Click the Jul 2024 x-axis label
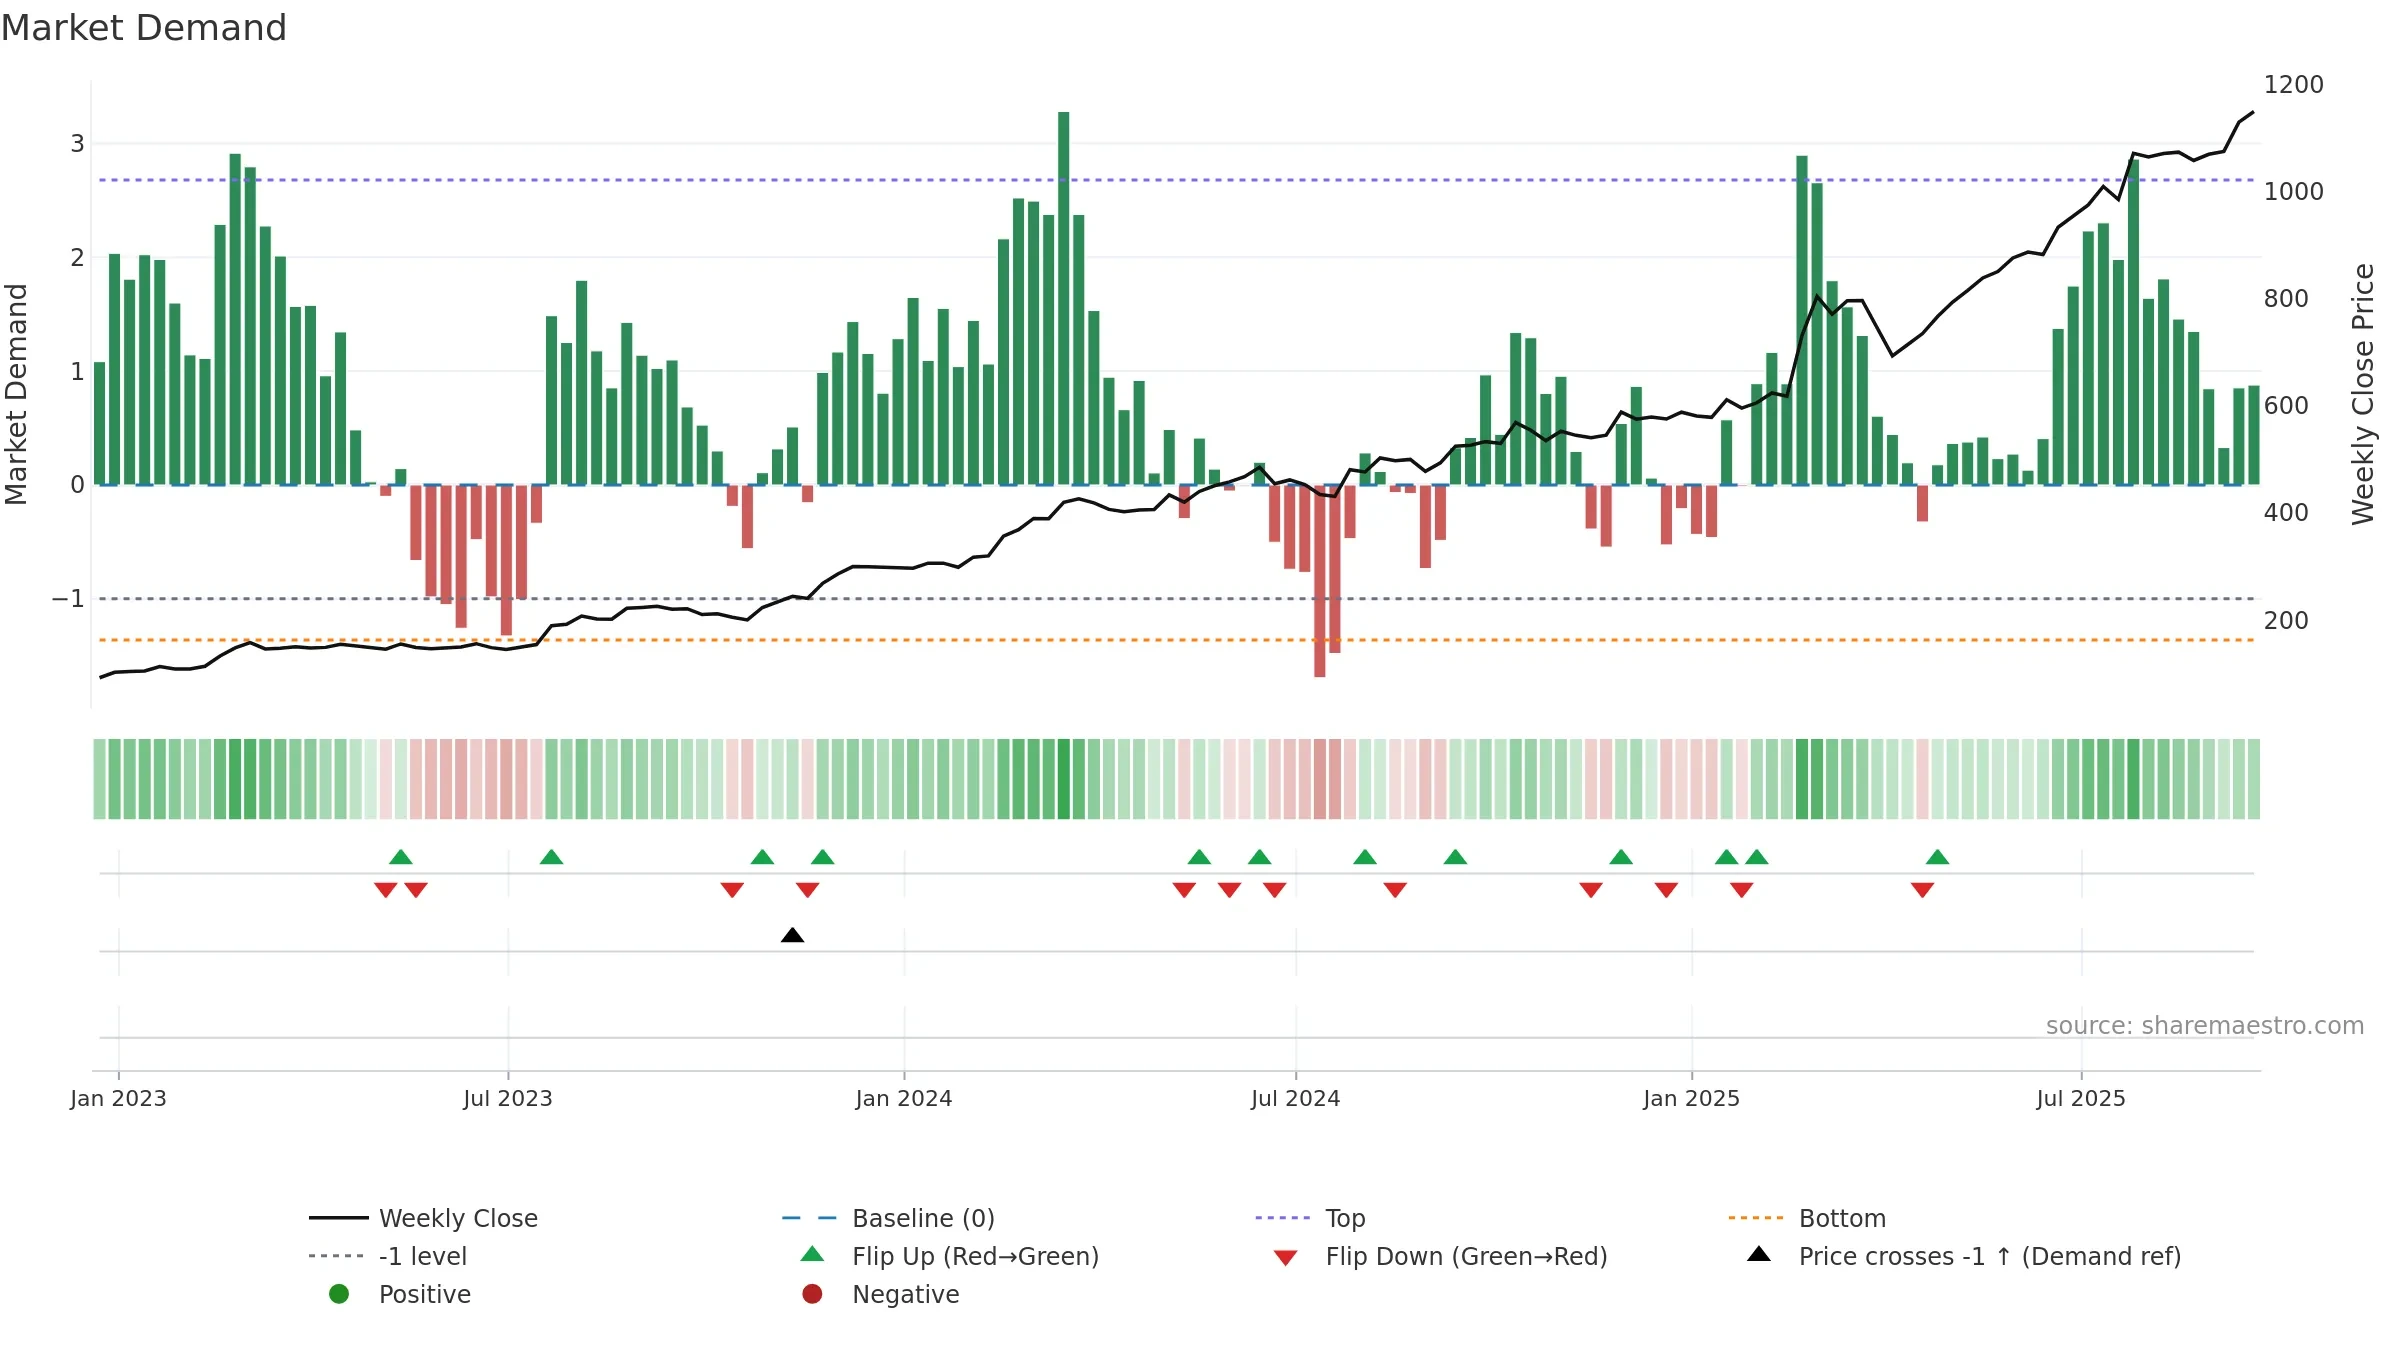 click(1296, 1098)
